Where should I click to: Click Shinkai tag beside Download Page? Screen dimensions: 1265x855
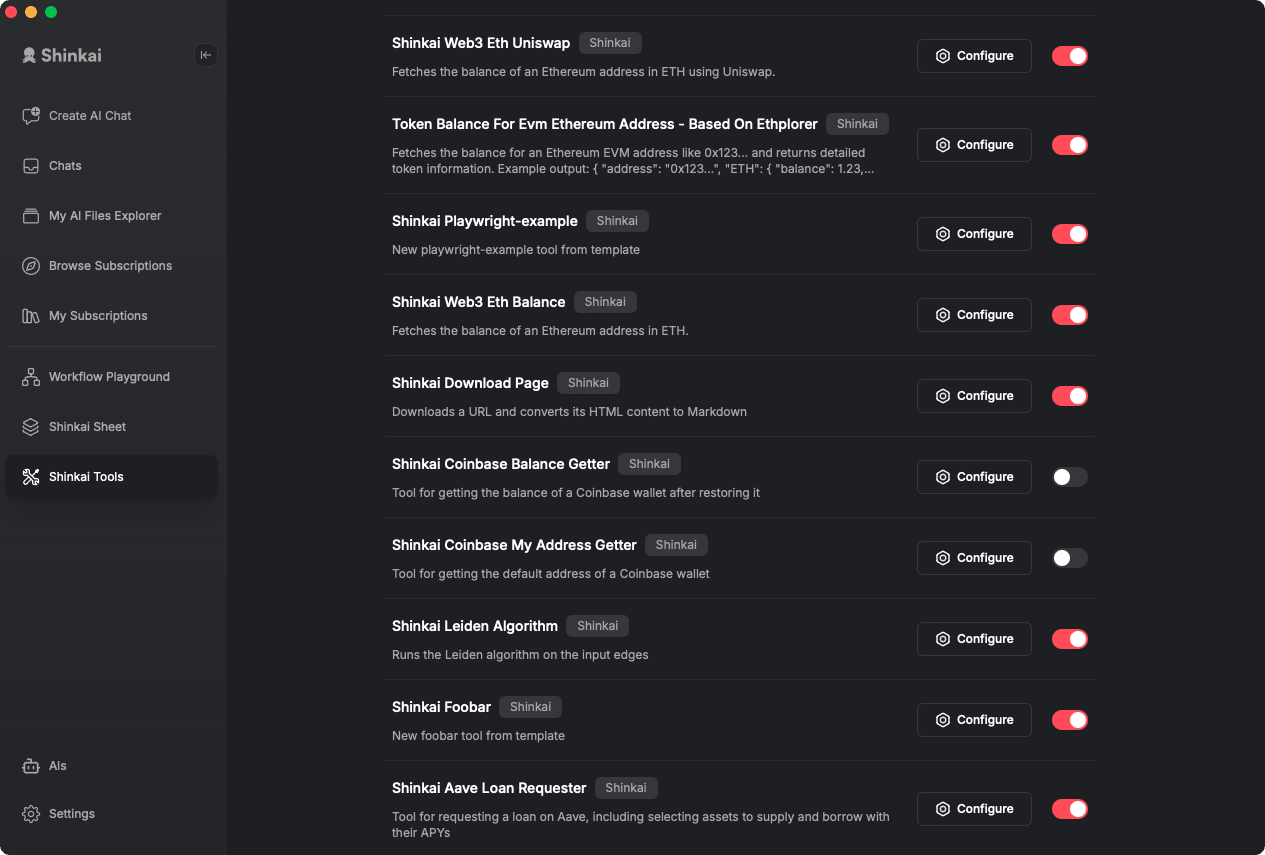[x=588, y=383]
